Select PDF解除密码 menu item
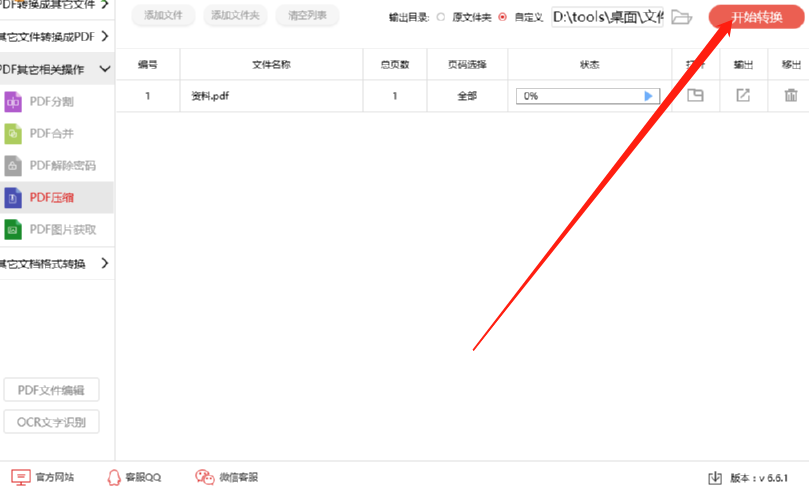The width and height of the screenshot is (809, 488). 57,166
